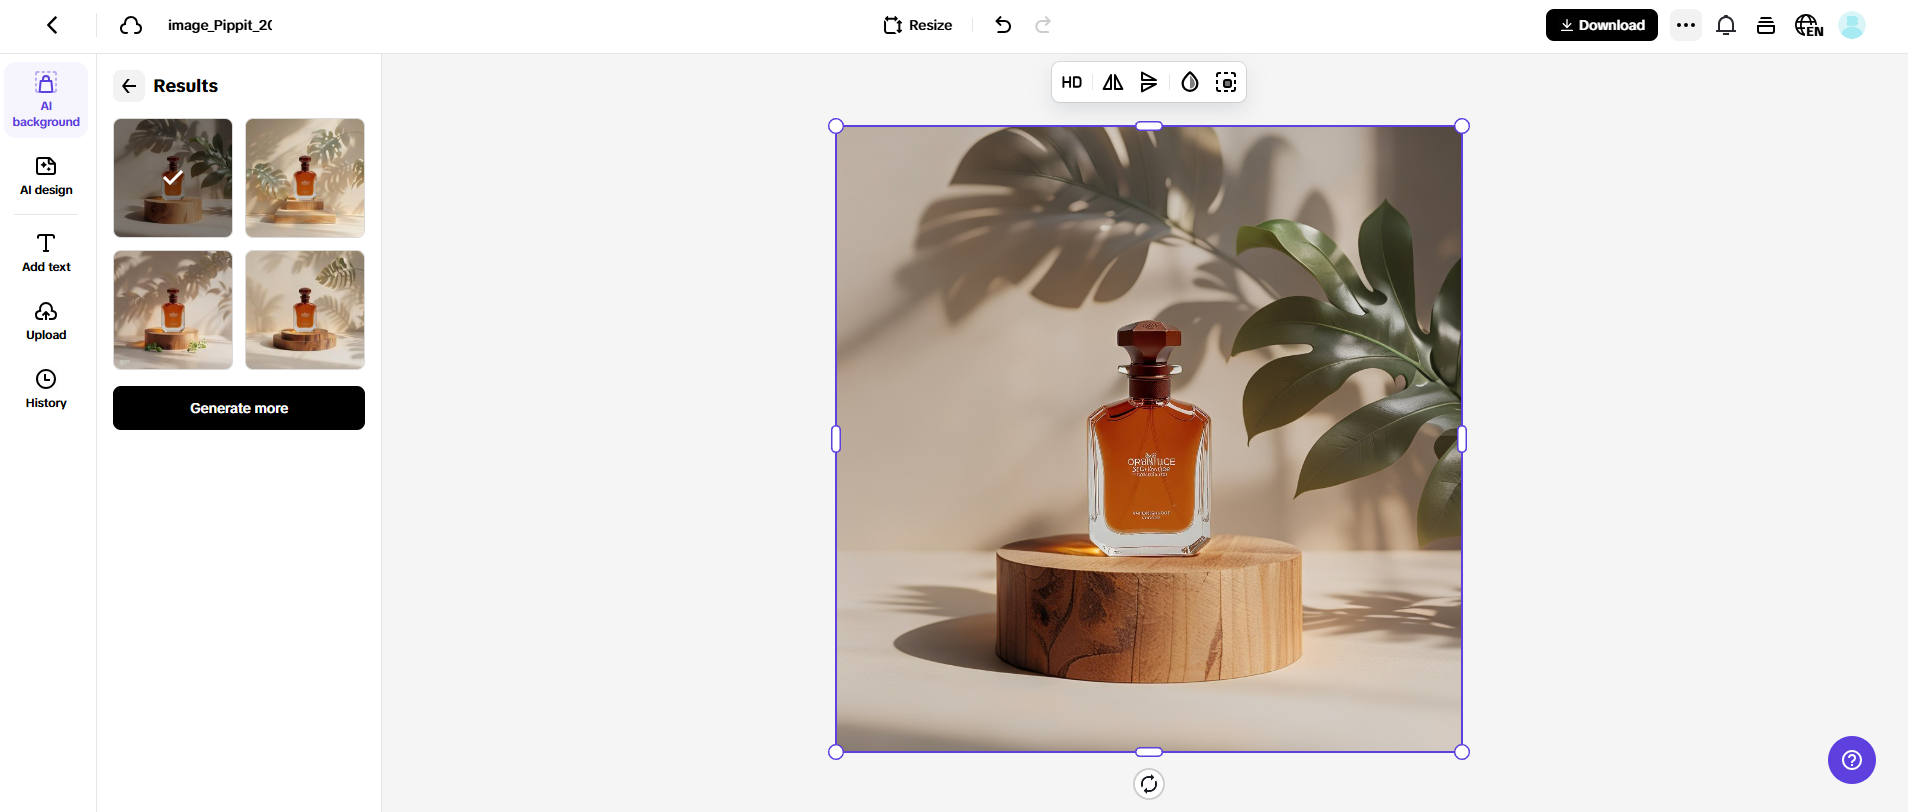Open the AI background panel

46,99
